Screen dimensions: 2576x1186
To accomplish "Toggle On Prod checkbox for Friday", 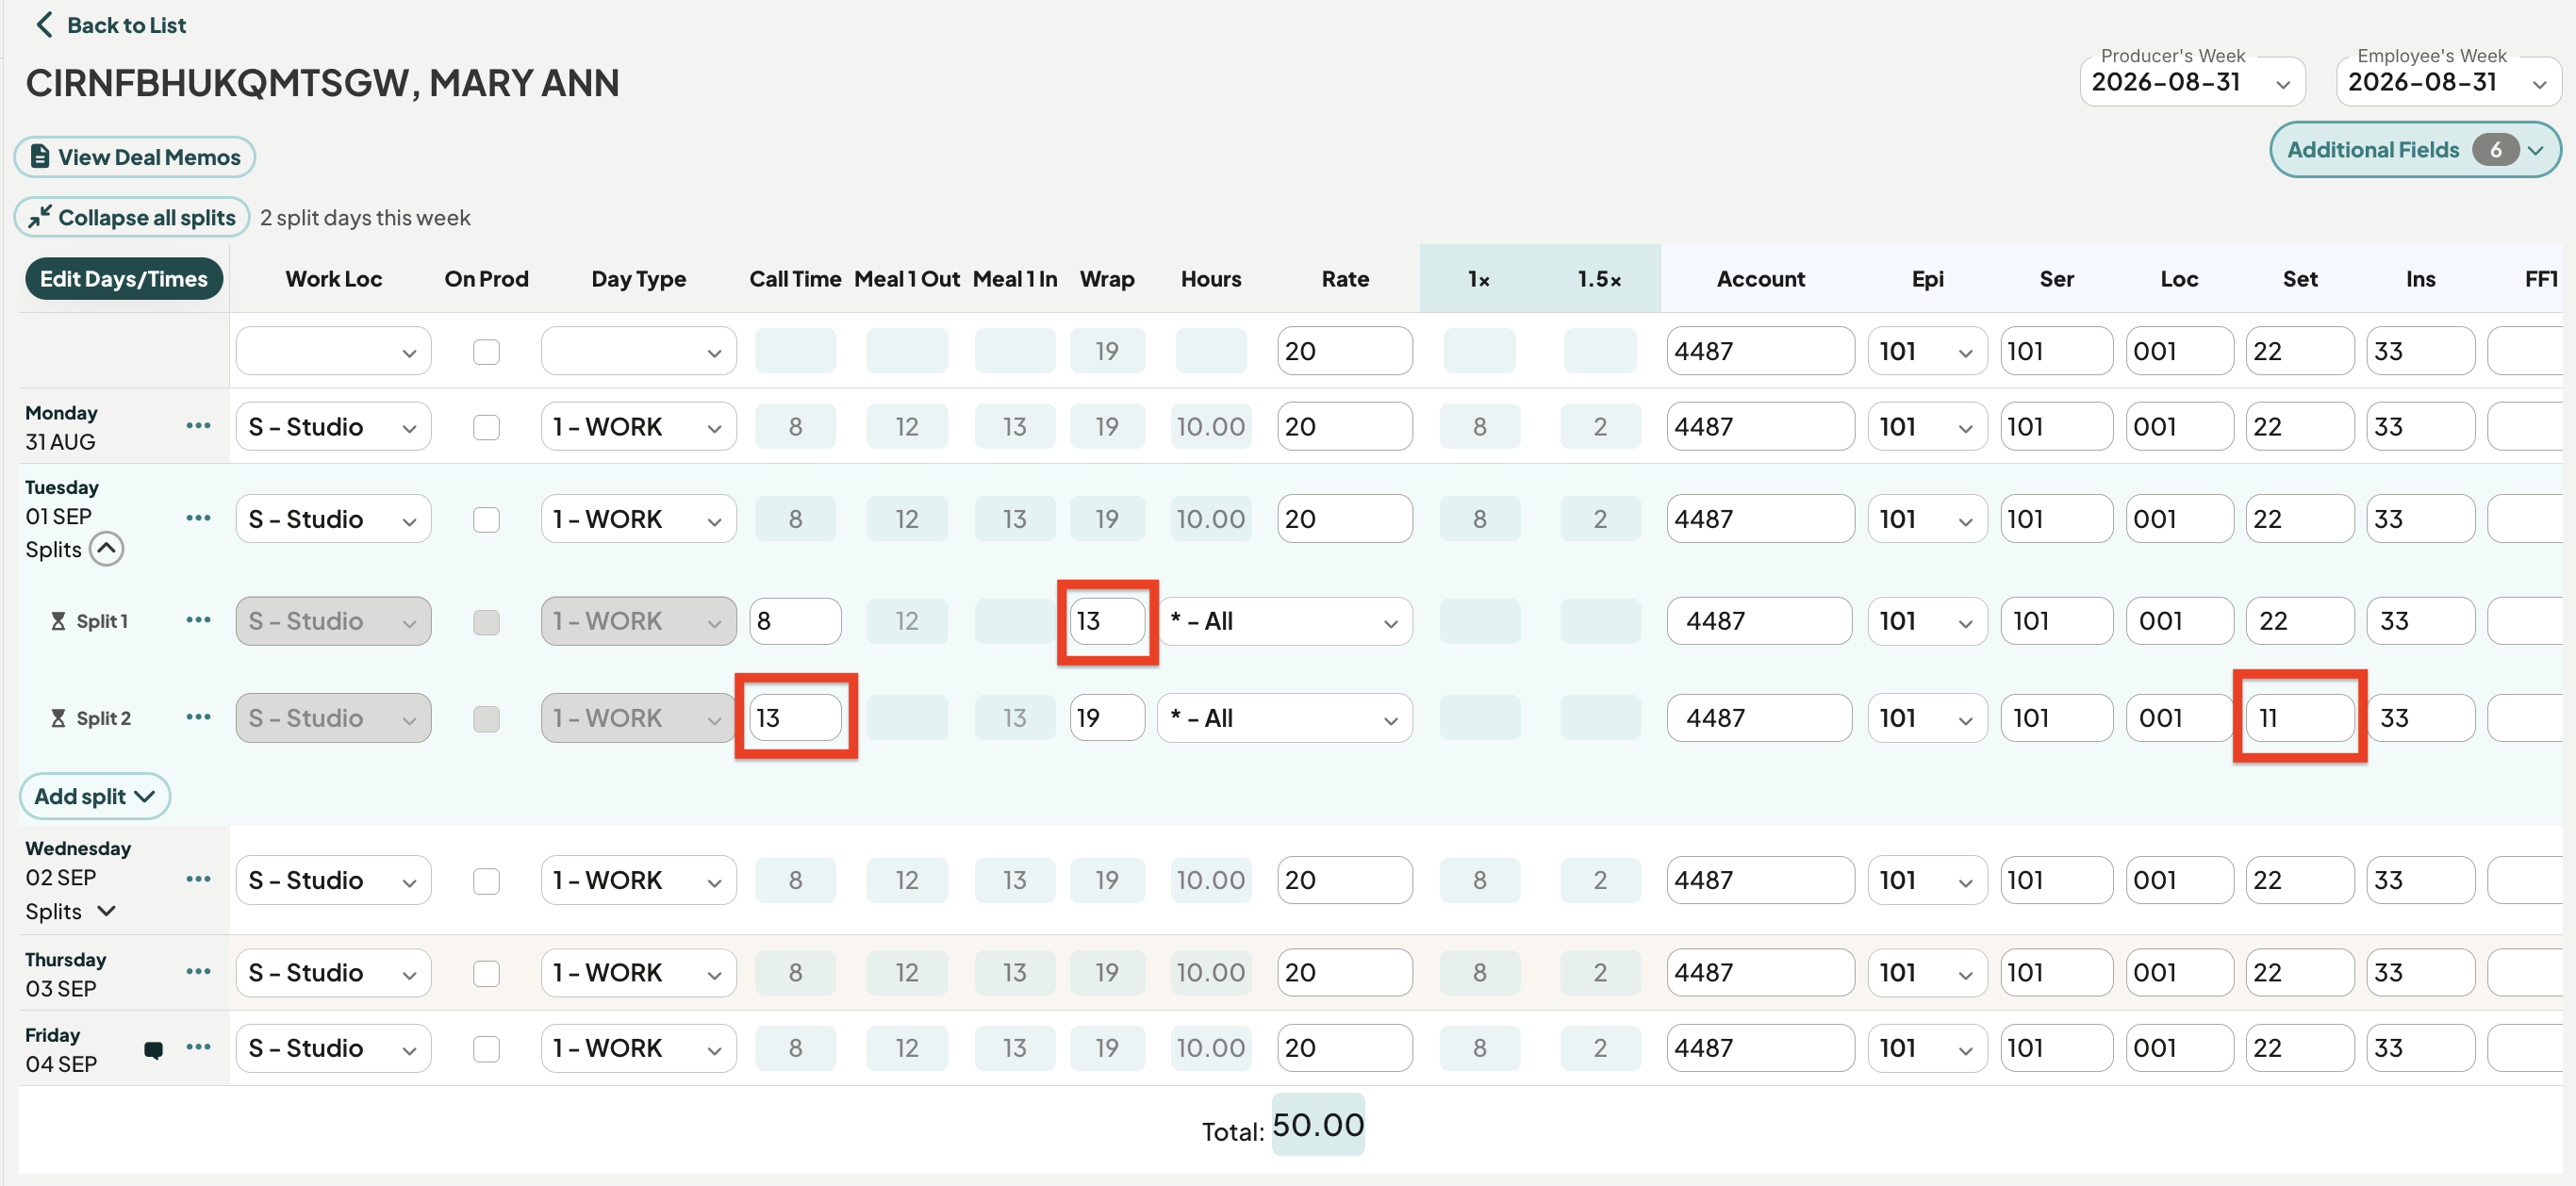I will pos(486,1048).
